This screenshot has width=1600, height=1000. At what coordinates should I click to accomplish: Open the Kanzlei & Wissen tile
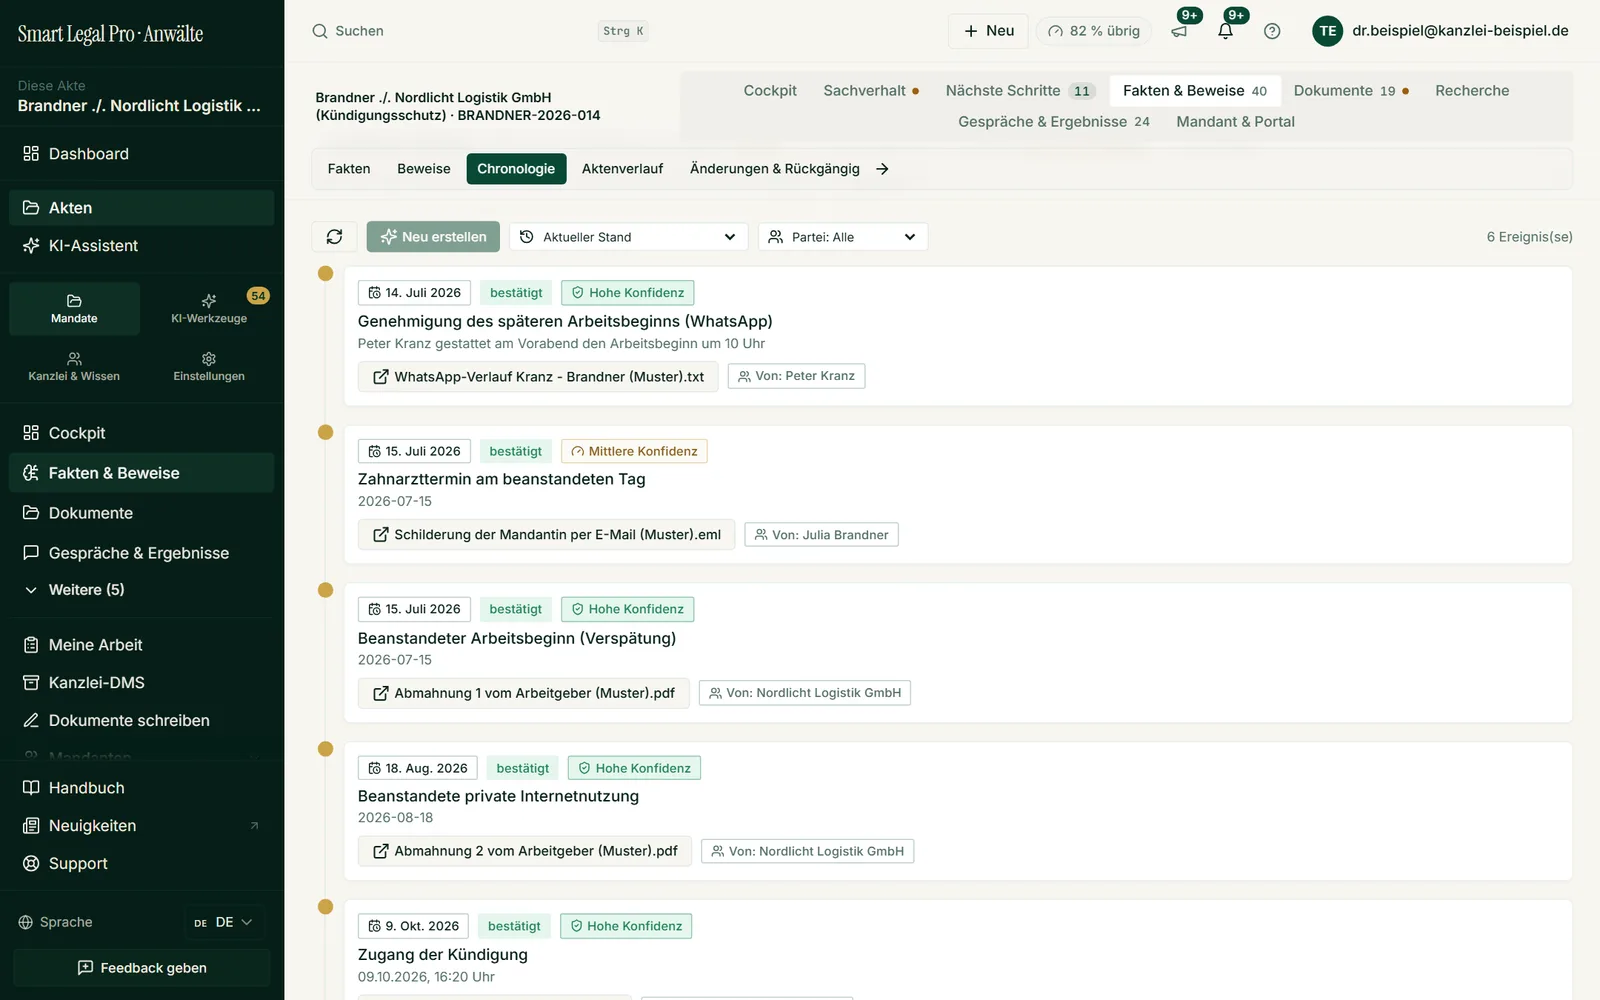pyautogui.click(x=74, y=366)
